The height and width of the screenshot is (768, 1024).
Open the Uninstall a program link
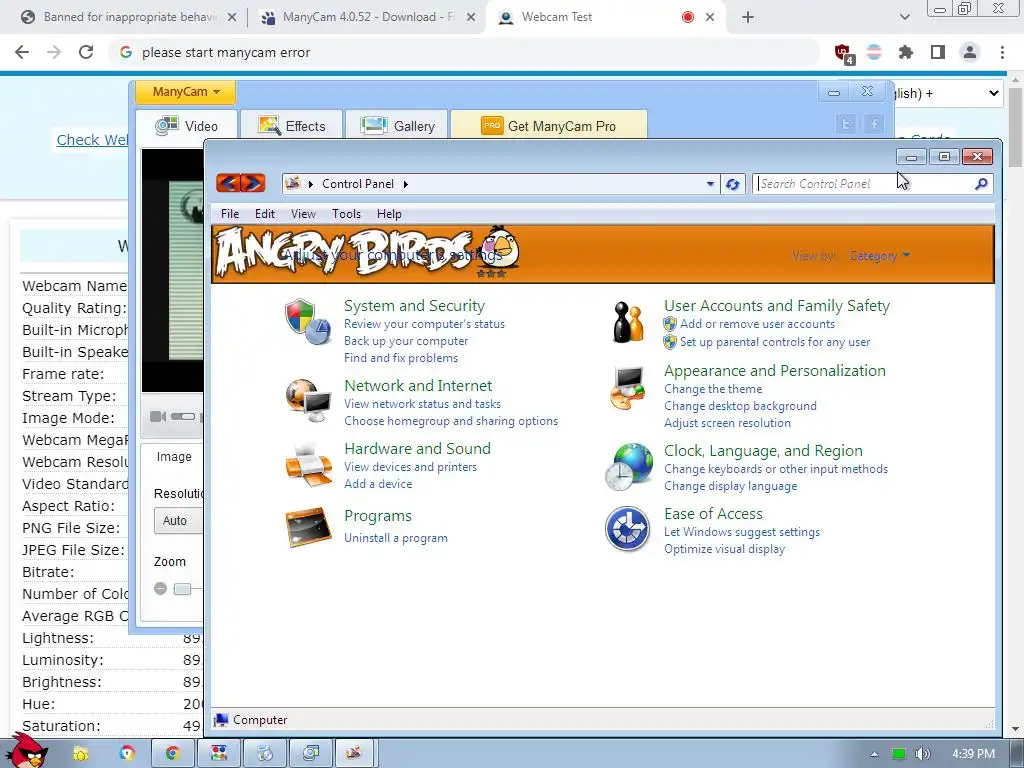point(396,538)
